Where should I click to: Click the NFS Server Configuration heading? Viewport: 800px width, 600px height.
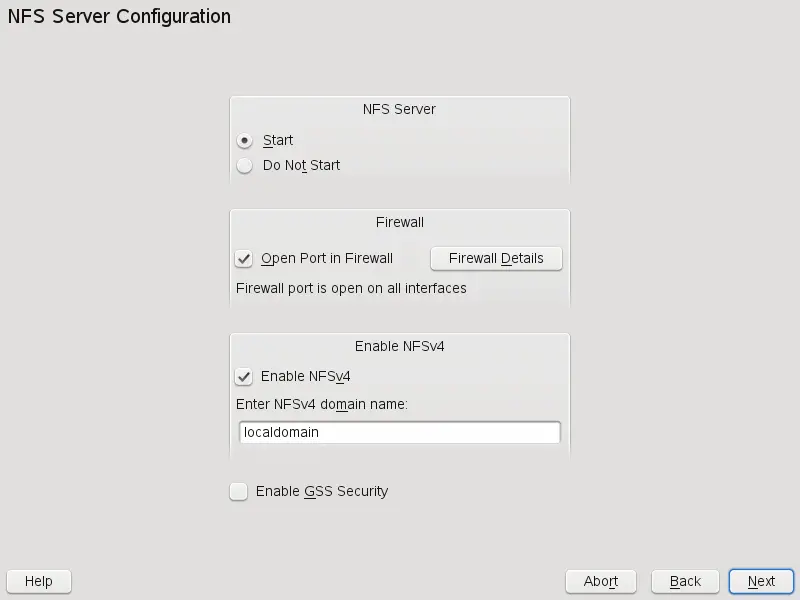[x=119, y=17]
